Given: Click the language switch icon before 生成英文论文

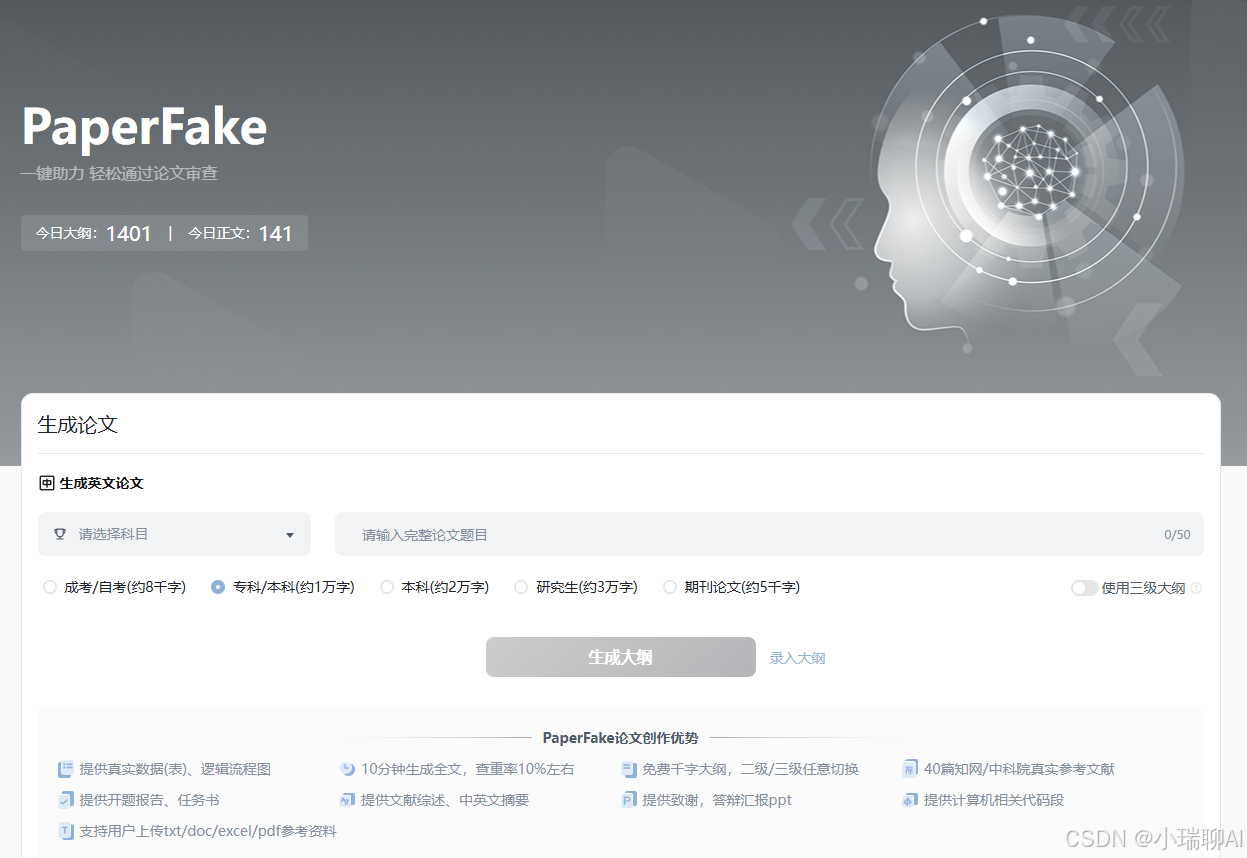Looking at the screenshot, I should pos(47,483).
